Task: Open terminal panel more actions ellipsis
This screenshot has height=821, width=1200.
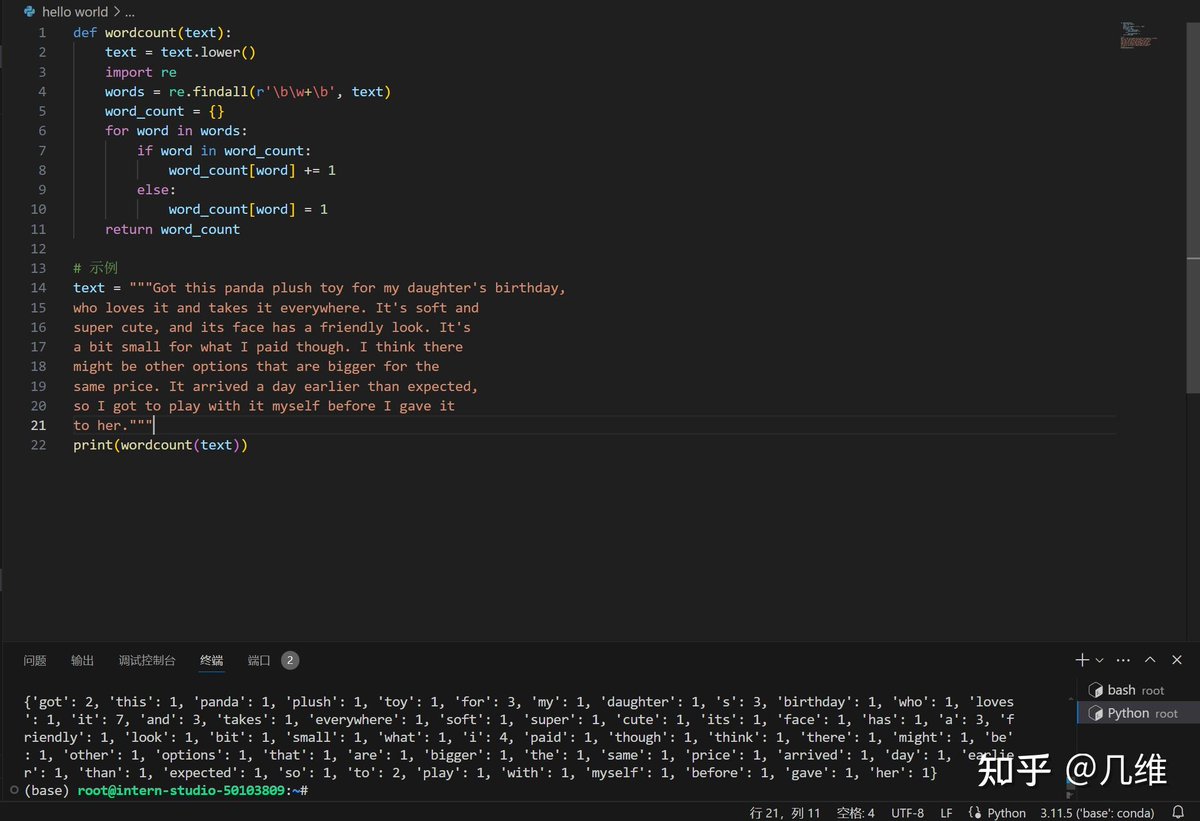Action: click(x=1123, y=660)
